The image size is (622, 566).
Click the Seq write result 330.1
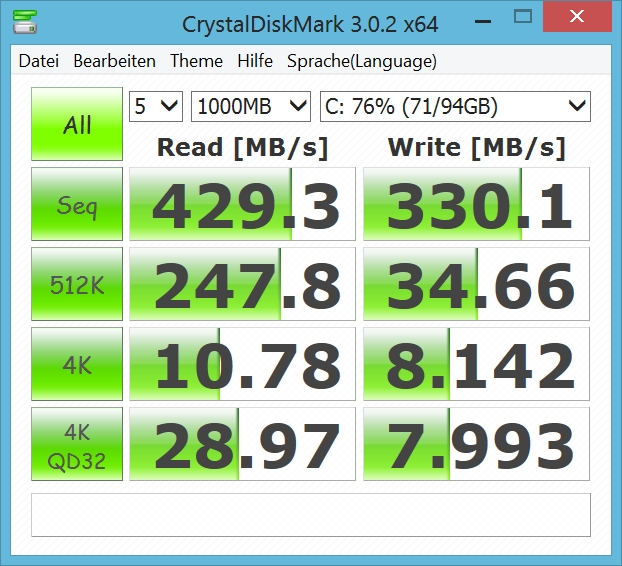(476, 204)
